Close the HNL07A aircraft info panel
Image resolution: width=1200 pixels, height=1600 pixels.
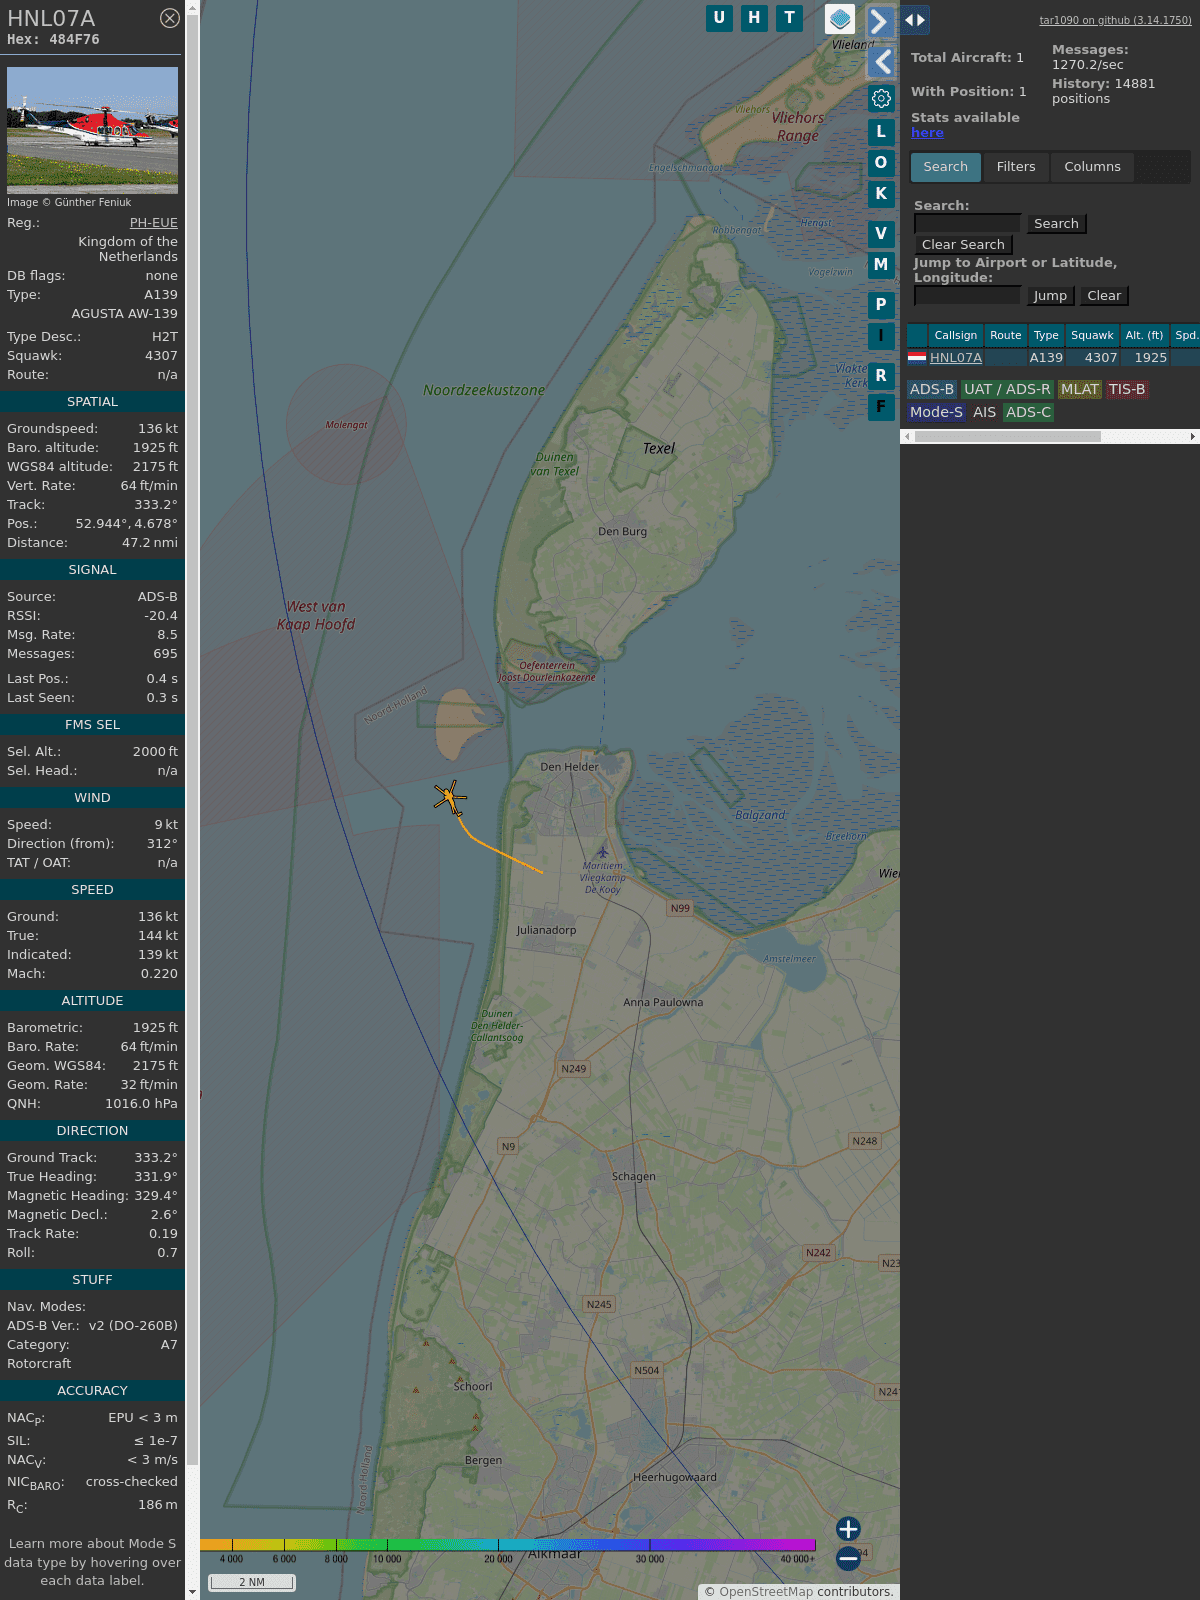[x=170, y=18]
